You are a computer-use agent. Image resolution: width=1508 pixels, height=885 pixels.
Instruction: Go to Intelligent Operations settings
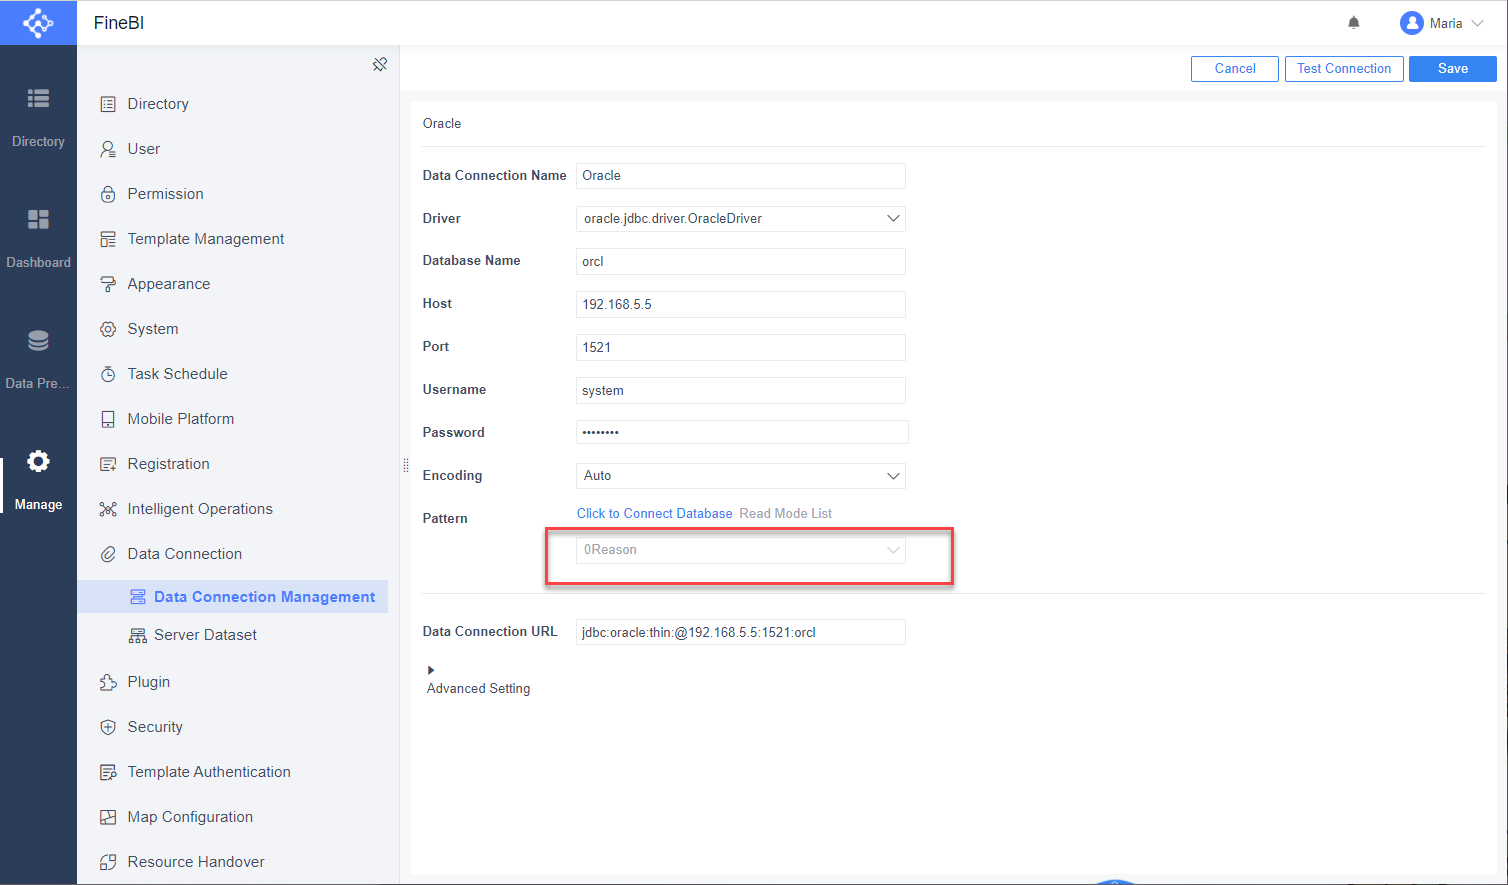tap(199, 508)
